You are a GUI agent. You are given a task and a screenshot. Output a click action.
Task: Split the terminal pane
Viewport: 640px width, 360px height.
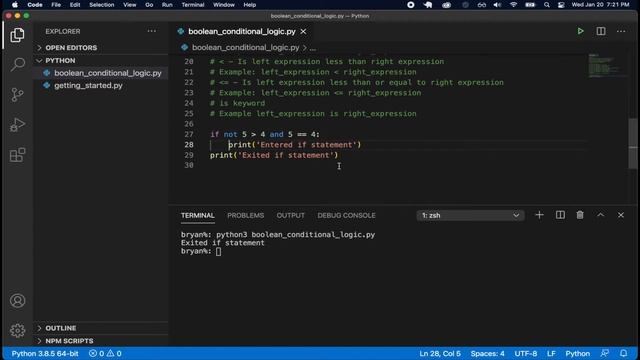[560, 215]
